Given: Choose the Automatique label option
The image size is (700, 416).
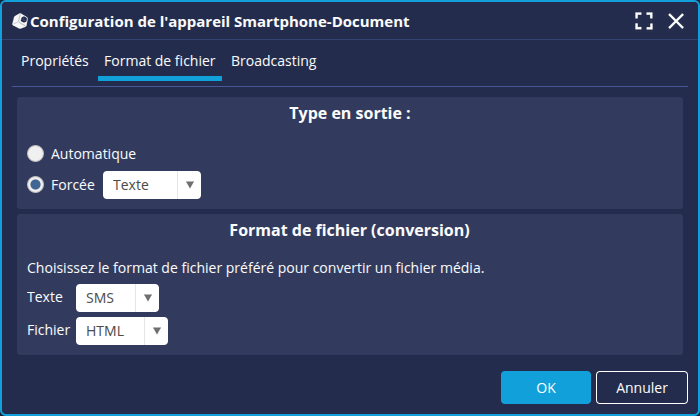Looking at the screenshot, I should coord(93,154).
